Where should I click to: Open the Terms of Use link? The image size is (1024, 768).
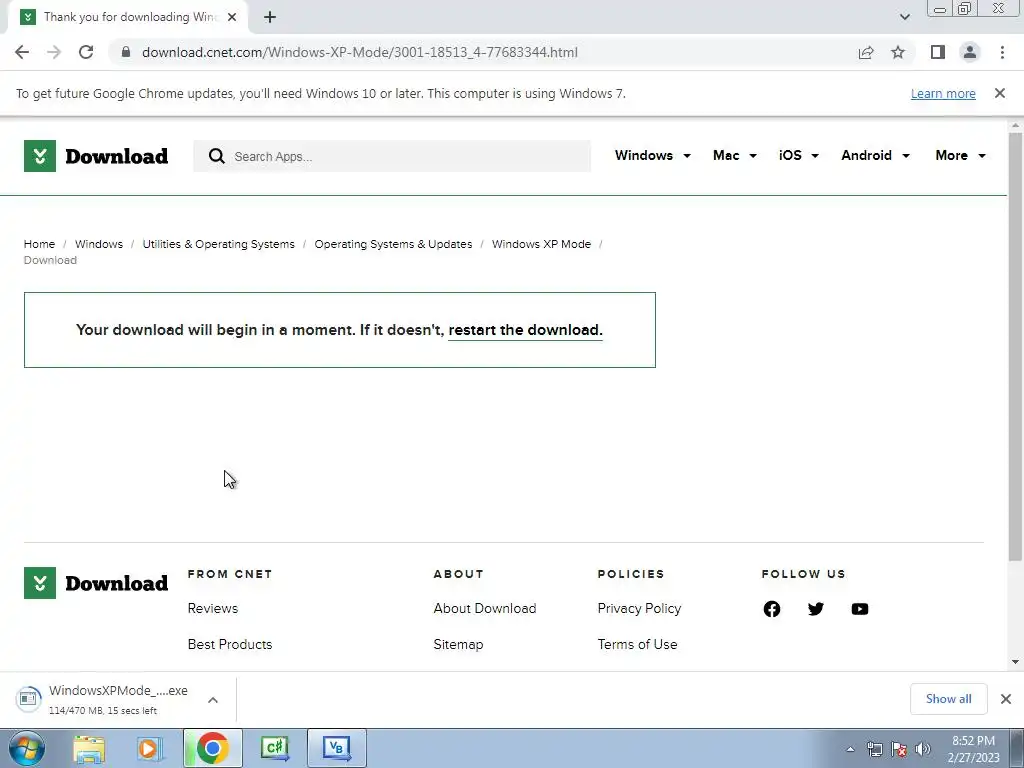coord(637,644)
